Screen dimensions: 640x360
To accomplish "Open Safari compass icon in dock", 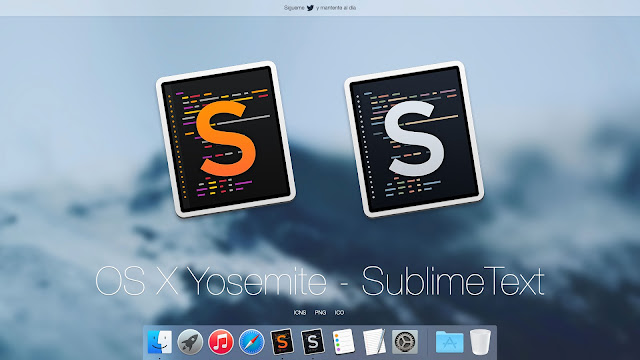I will click(251, 342).
